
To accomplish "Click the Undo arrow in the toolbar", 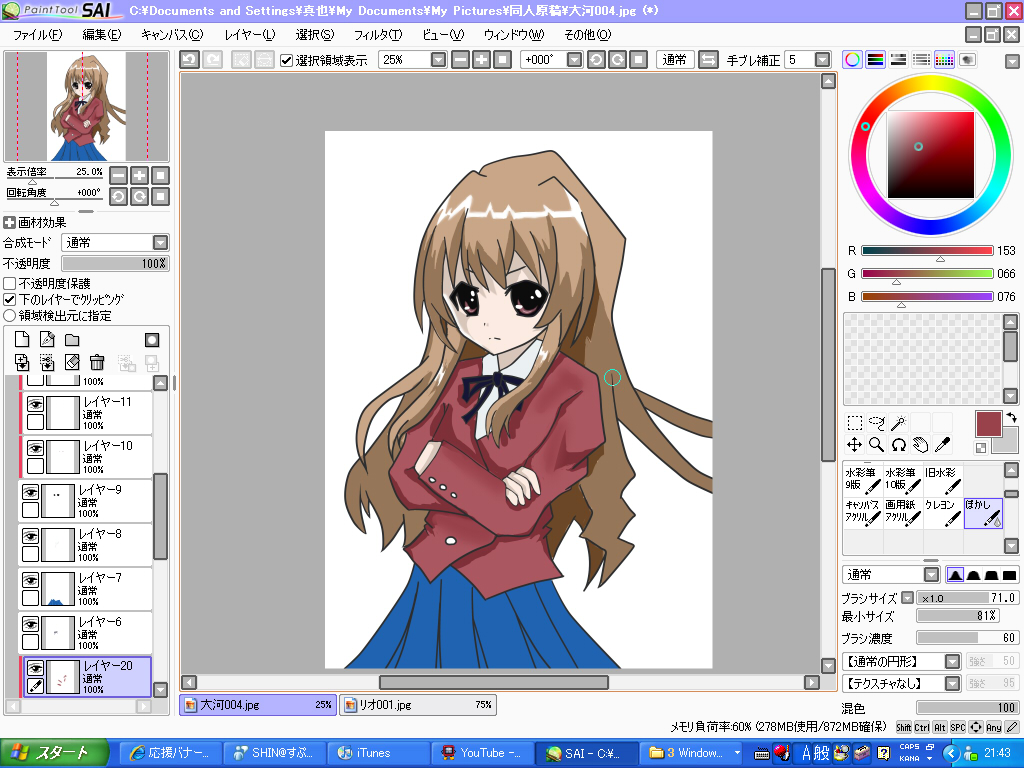I will [189, 60].
